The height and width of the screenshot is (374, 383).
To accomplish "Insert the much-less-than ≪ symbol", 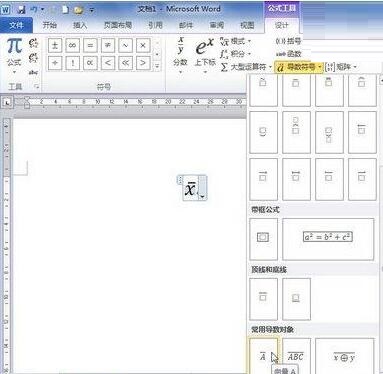I will point(125,63).
